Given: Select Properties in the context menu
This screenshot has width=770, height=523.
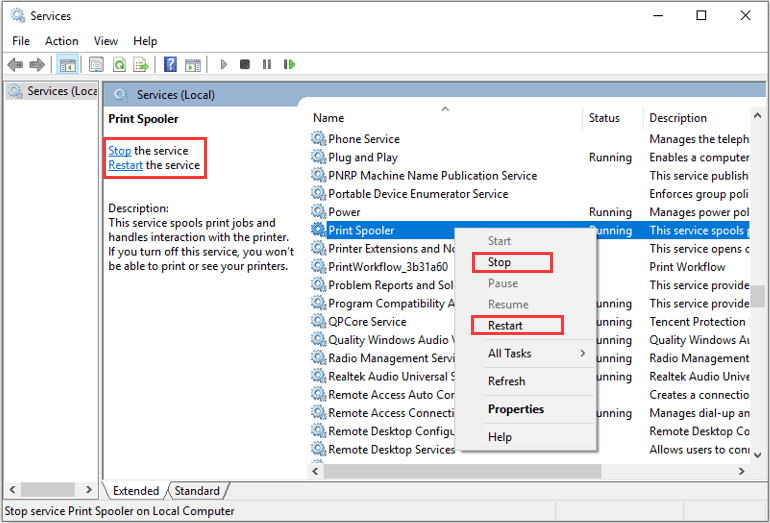Looking at the screenshot, I should [x=515, y=409].
